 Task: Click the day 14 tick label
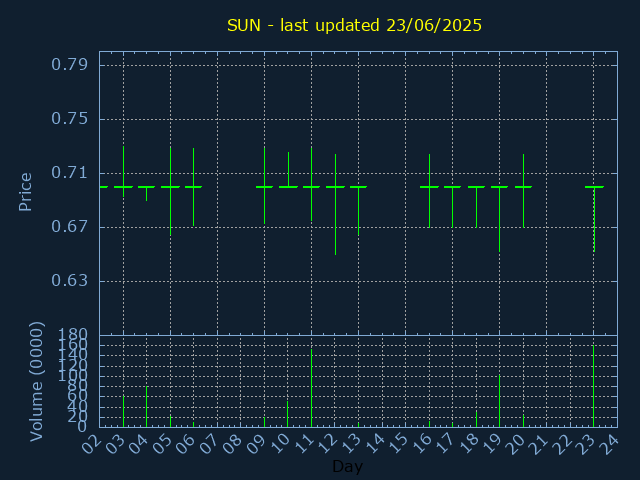374,444
